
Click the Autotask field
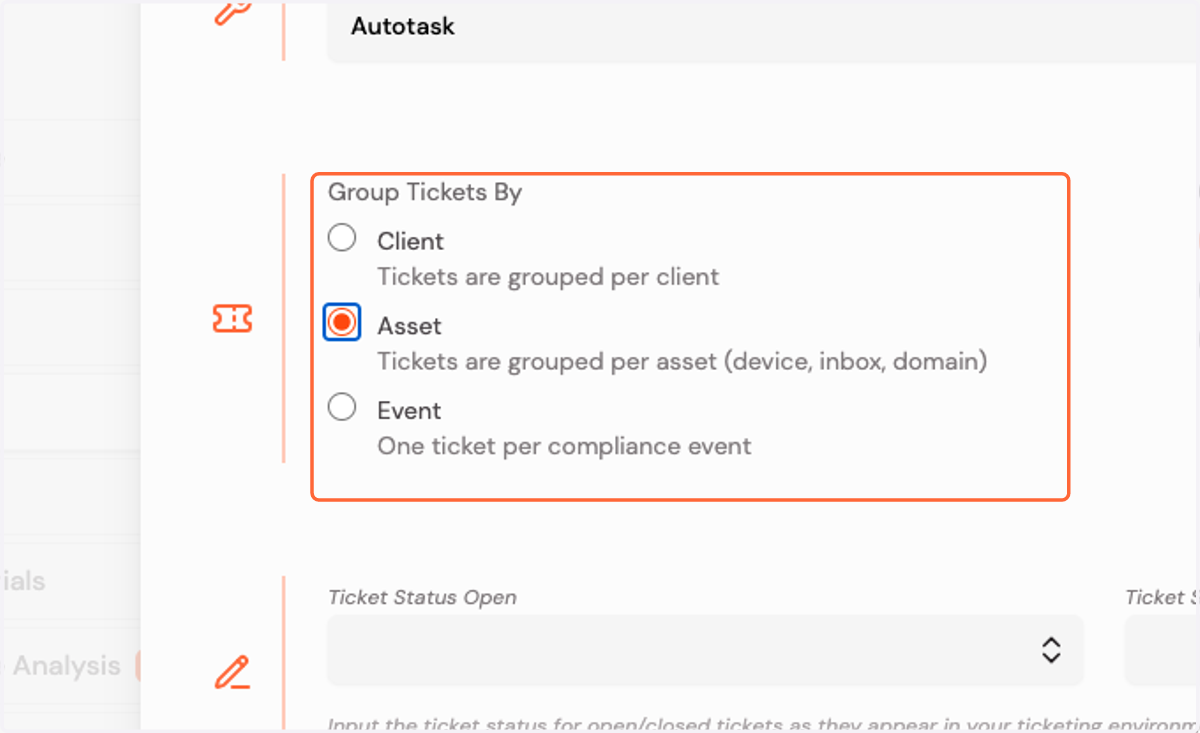click(x=763, y=30)
